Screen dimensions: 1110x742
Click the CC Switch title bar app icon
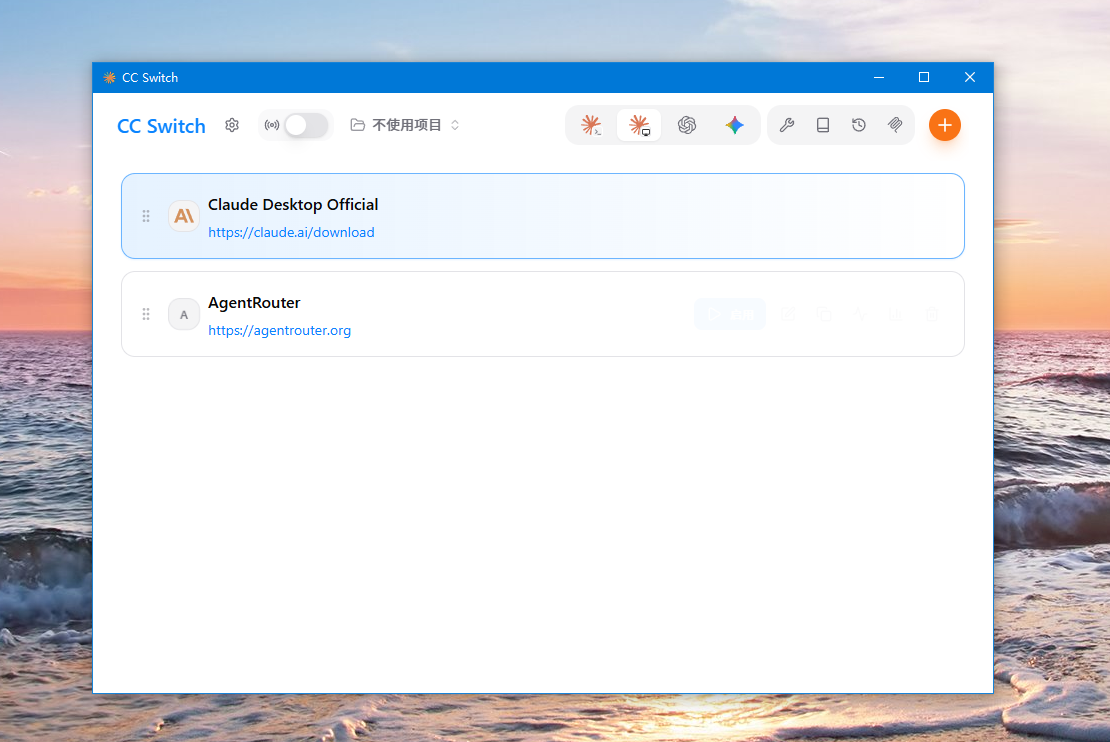pos(109,77)
